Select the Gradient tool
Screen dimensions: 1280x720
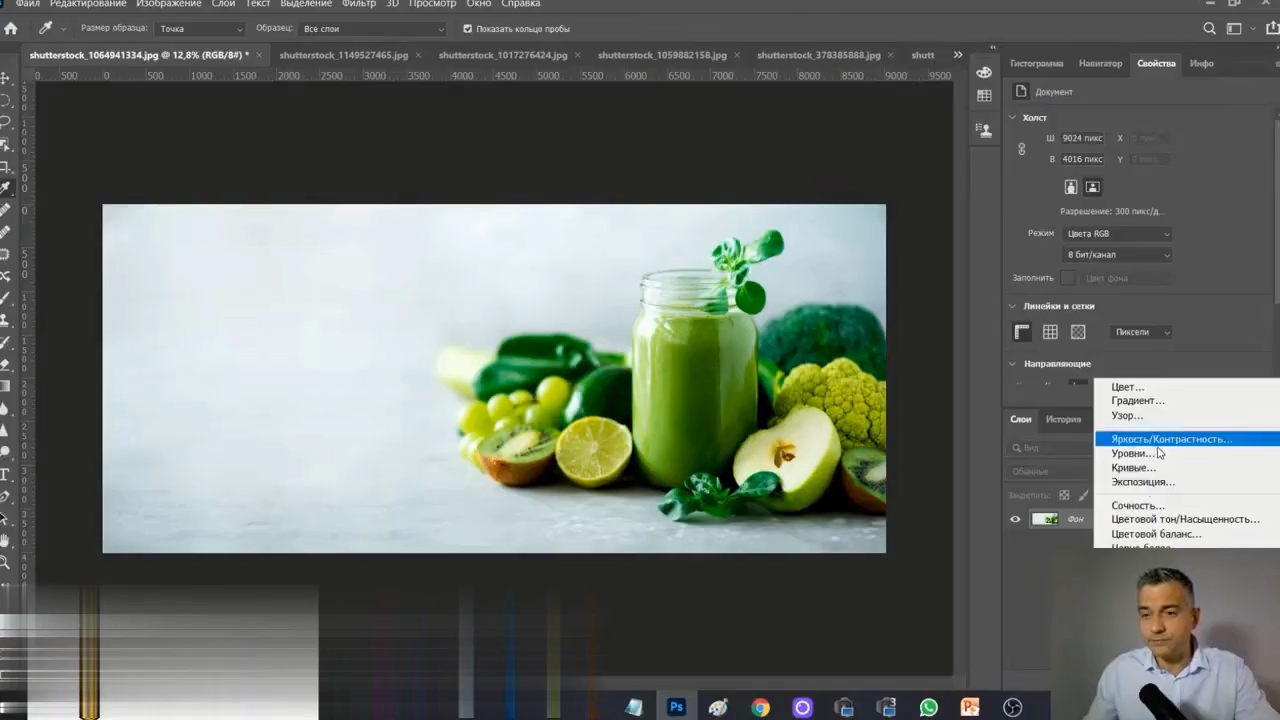click(x=5, y=386)
